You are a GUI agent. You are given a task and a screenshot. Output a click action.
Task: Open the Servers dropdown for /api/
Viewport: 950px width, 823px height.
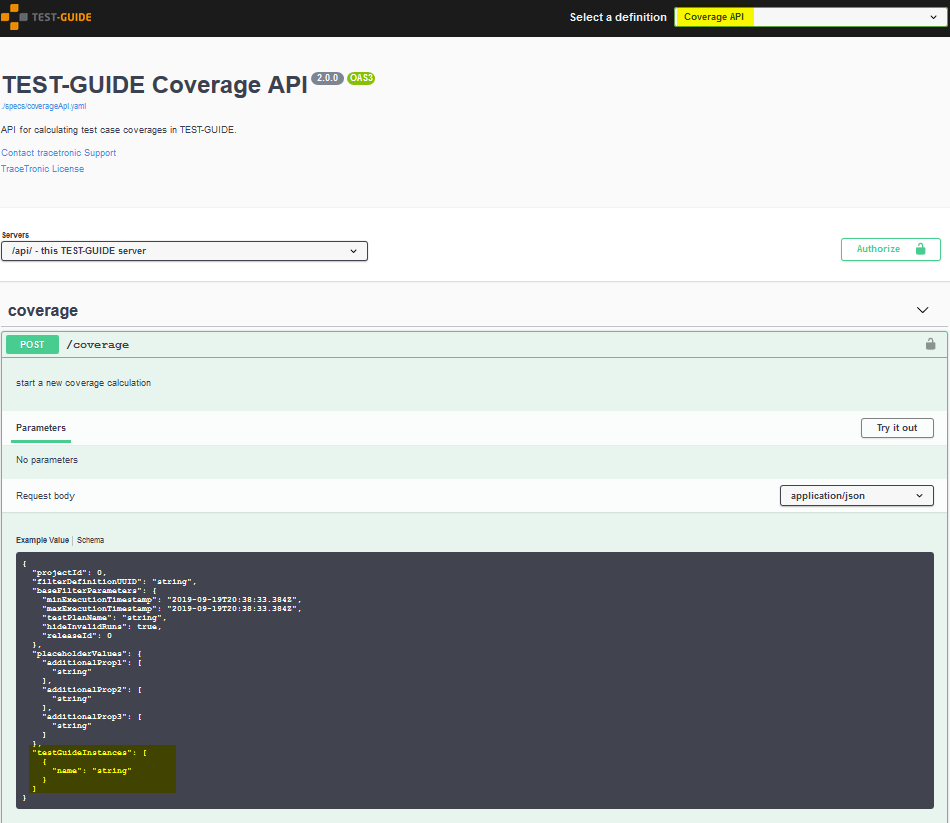point(185,250)
